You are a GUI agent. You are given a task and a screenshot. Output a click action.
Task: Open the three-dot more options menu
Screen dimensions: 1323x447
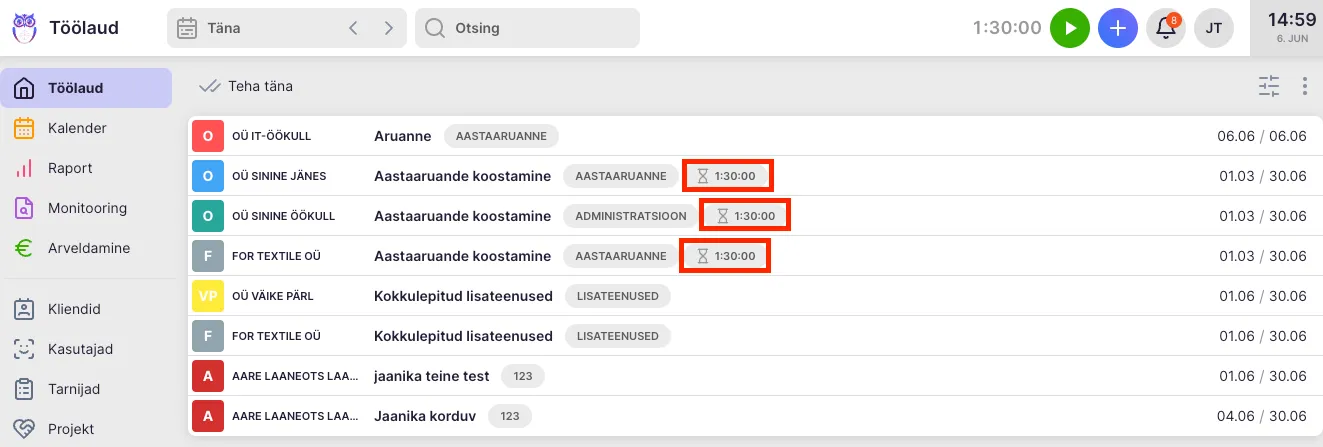[x=1305, y=86]
